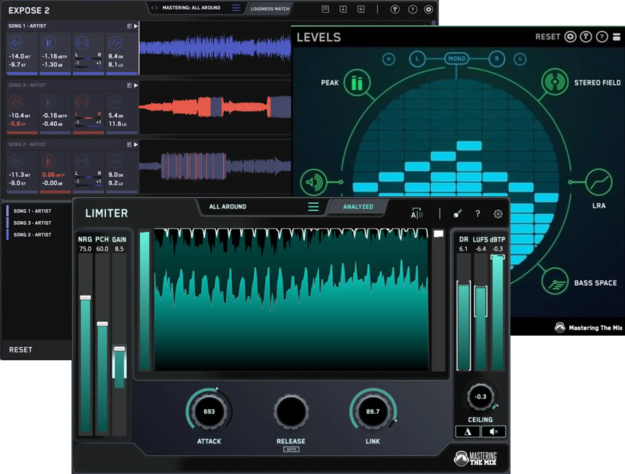Open Levels settings gear icon
Viewport: 625px width, 474px height.
click(x=570, y=37)
